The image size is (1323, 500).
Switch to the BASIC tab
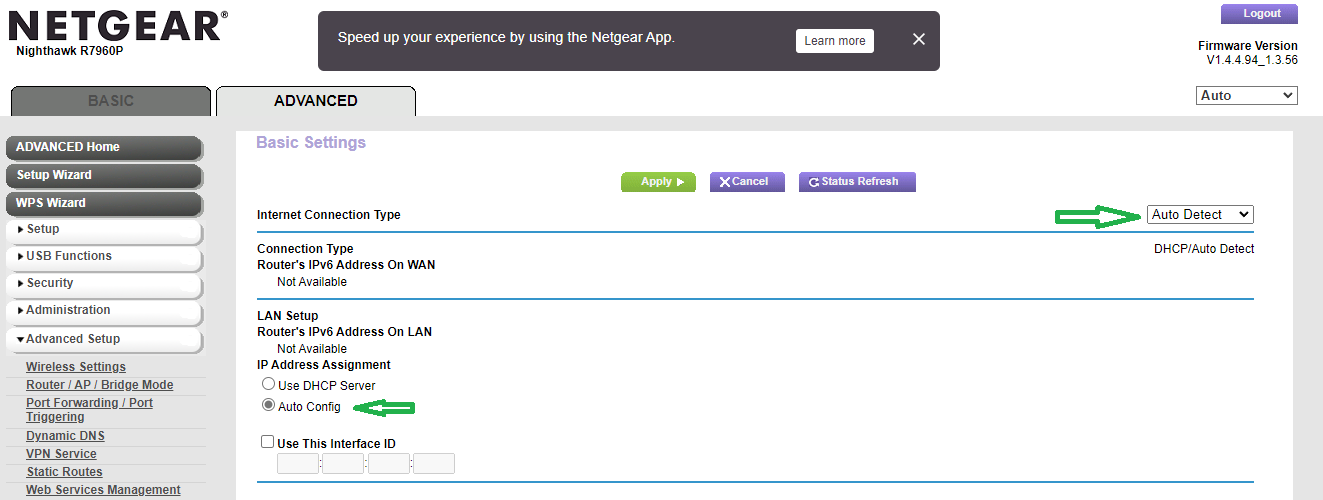click(x=111, y=101)
